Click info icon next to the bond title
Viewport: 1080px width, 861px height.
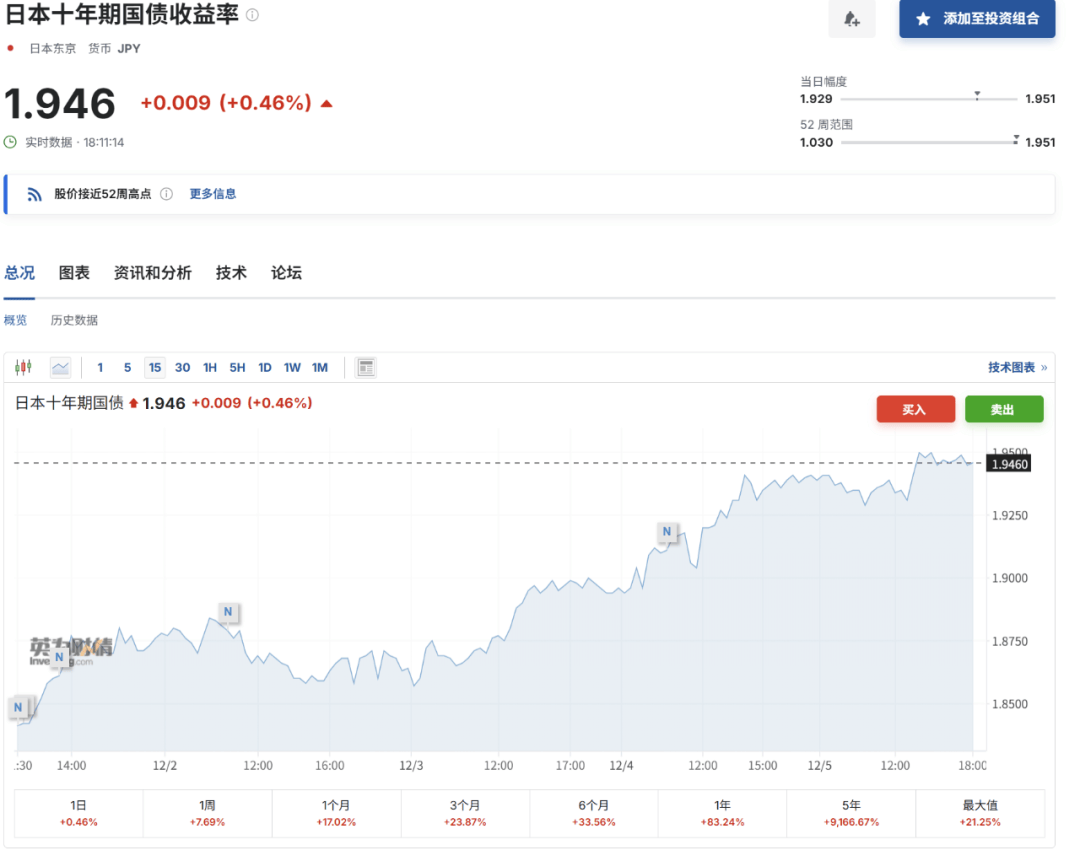[252, 15]
